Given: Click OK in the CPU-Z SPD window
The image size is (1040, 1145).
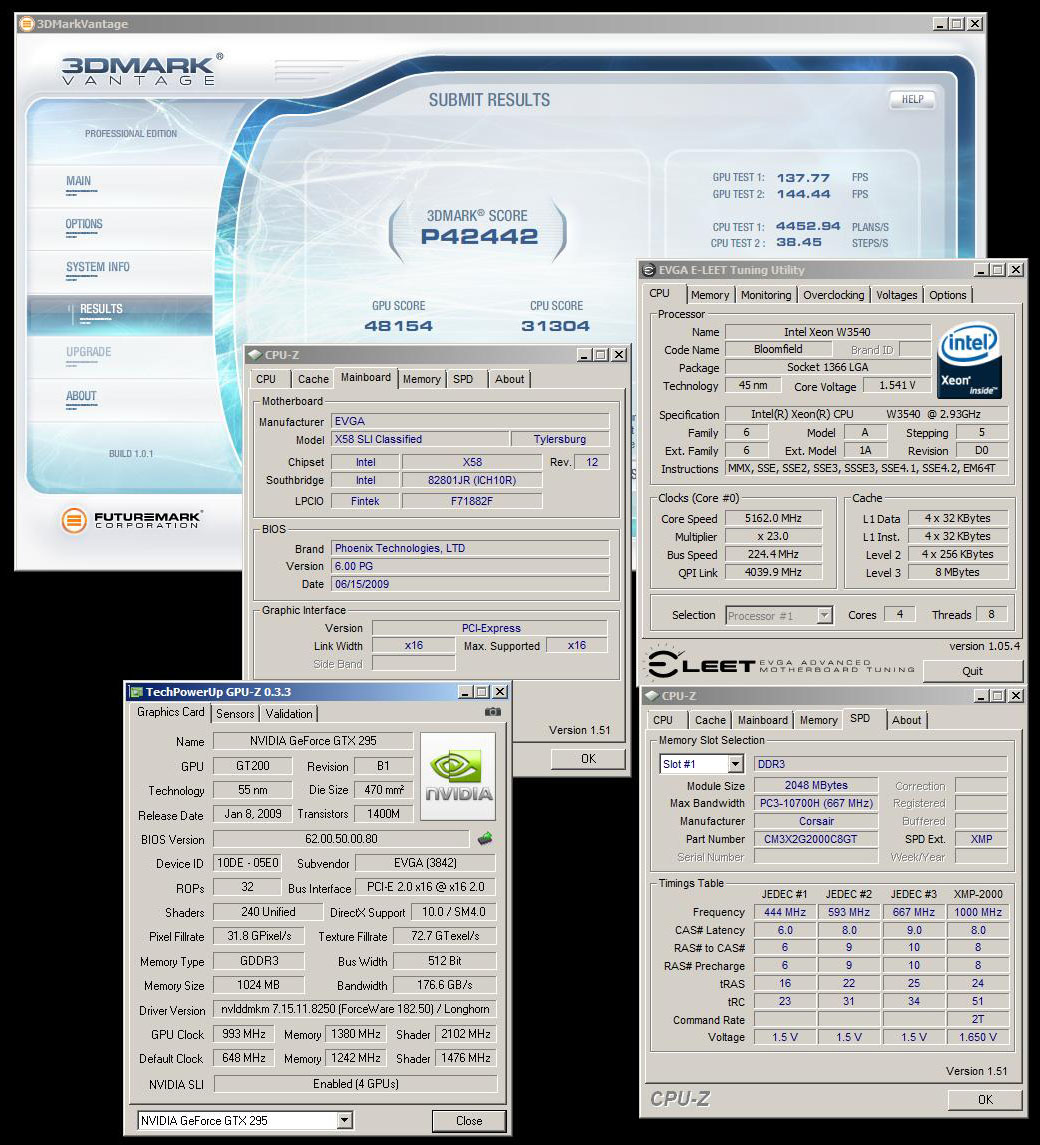Looking at the screenshot, I should click(x=985, y=1099).
